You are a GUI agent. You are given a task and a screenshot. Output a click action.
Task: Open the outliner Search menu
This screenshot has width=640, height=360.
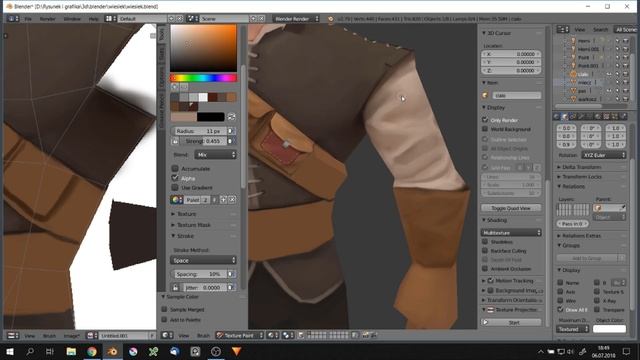tap(600, 29)
